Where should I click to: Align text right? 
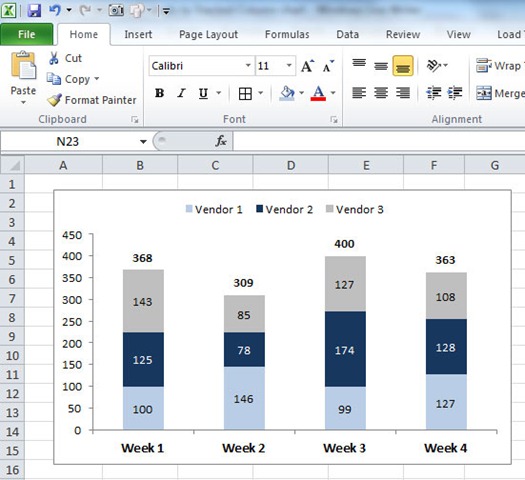click(x=403, y=93)
